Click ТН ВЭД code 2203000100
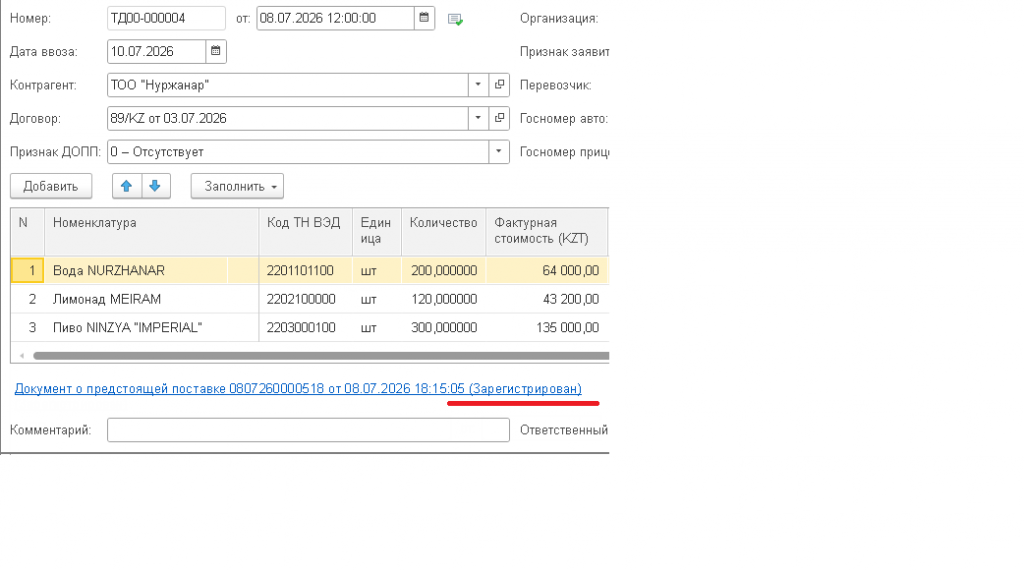 click(301, 327)
